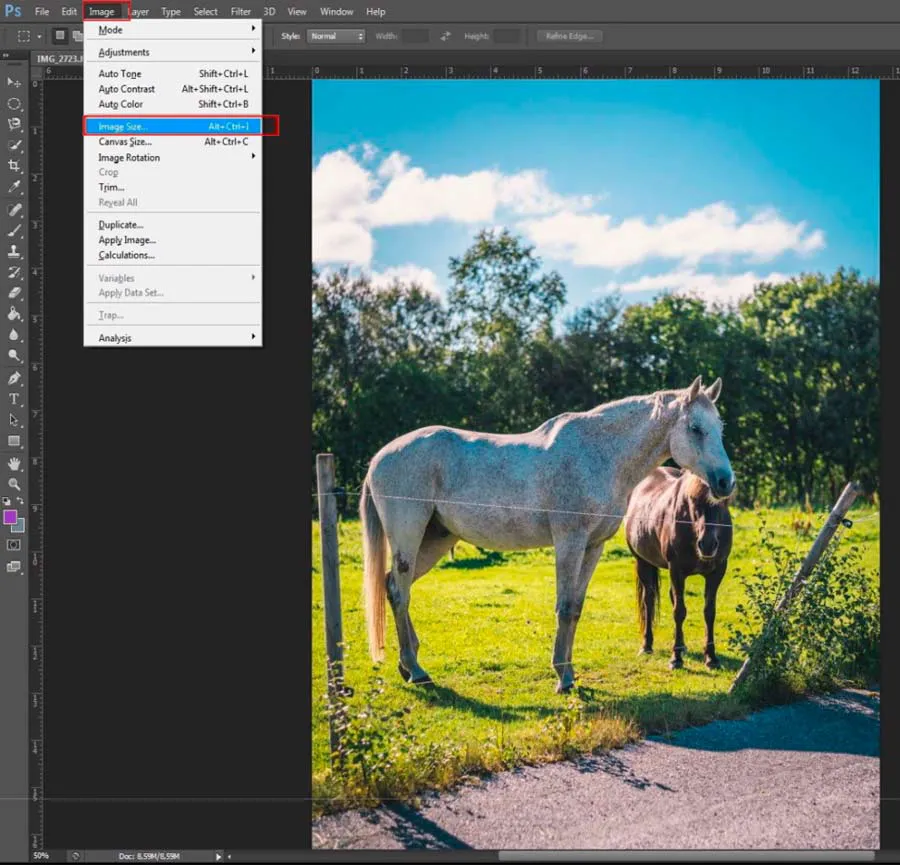Toggle Quick Mask mode
The image size is (900, 865).
point(14,545)
